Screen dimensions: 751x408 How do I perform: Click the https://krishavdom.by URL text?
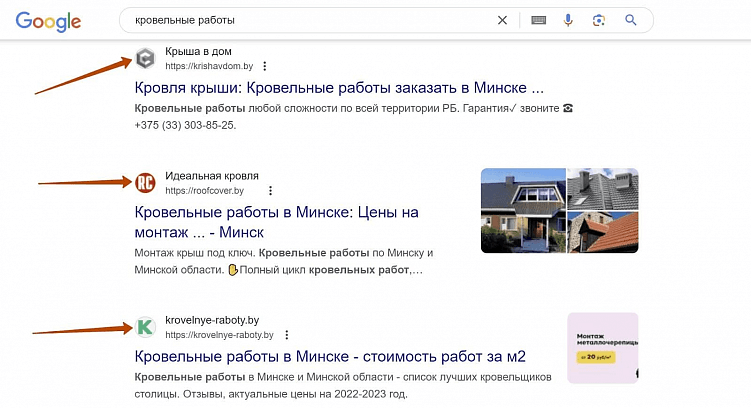coord(209,66)
